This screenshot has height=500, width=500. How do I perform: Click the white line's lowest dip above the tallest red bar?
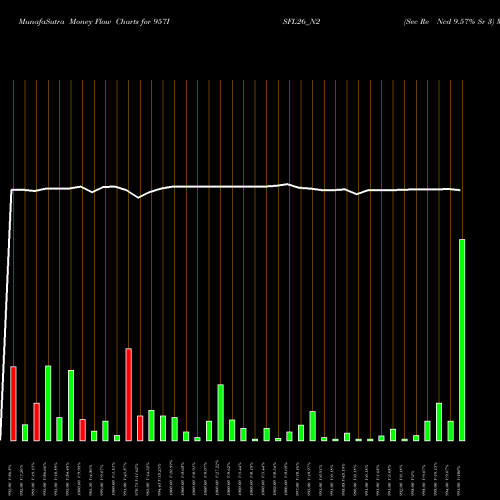[139, 198]
